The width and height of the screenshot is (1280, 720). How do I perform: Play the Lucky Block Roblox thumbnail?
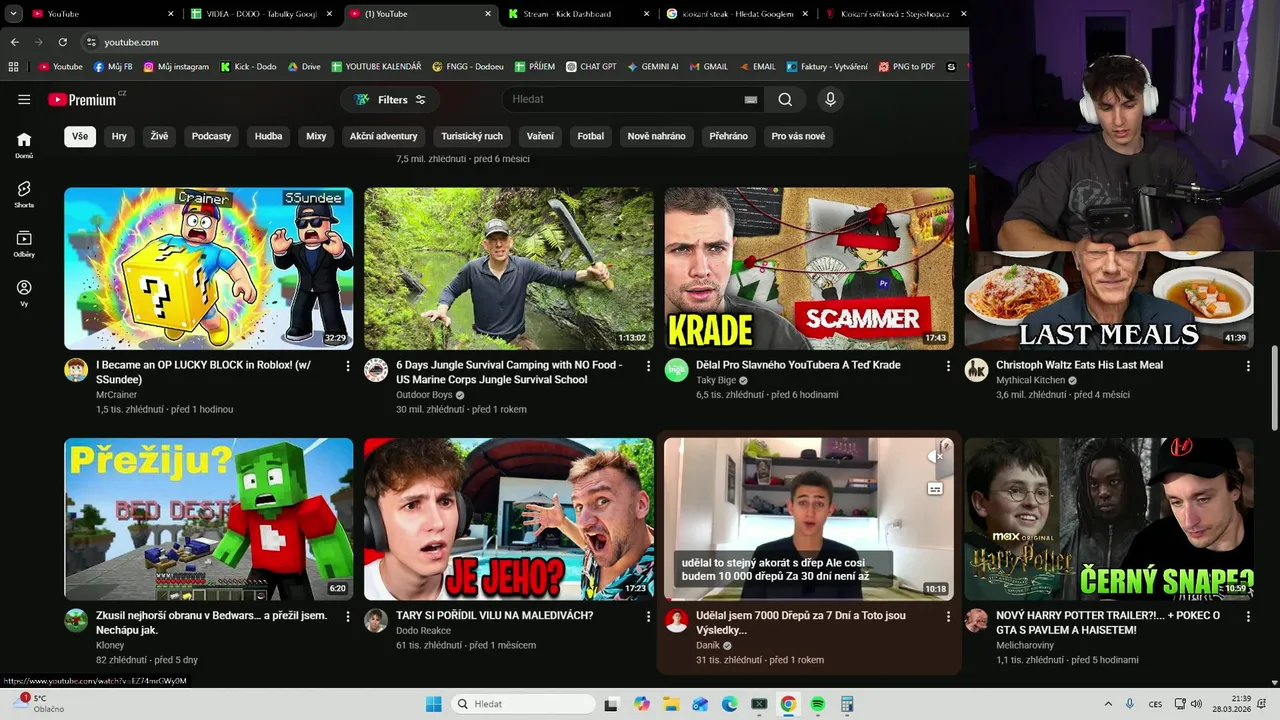point(208,268)
